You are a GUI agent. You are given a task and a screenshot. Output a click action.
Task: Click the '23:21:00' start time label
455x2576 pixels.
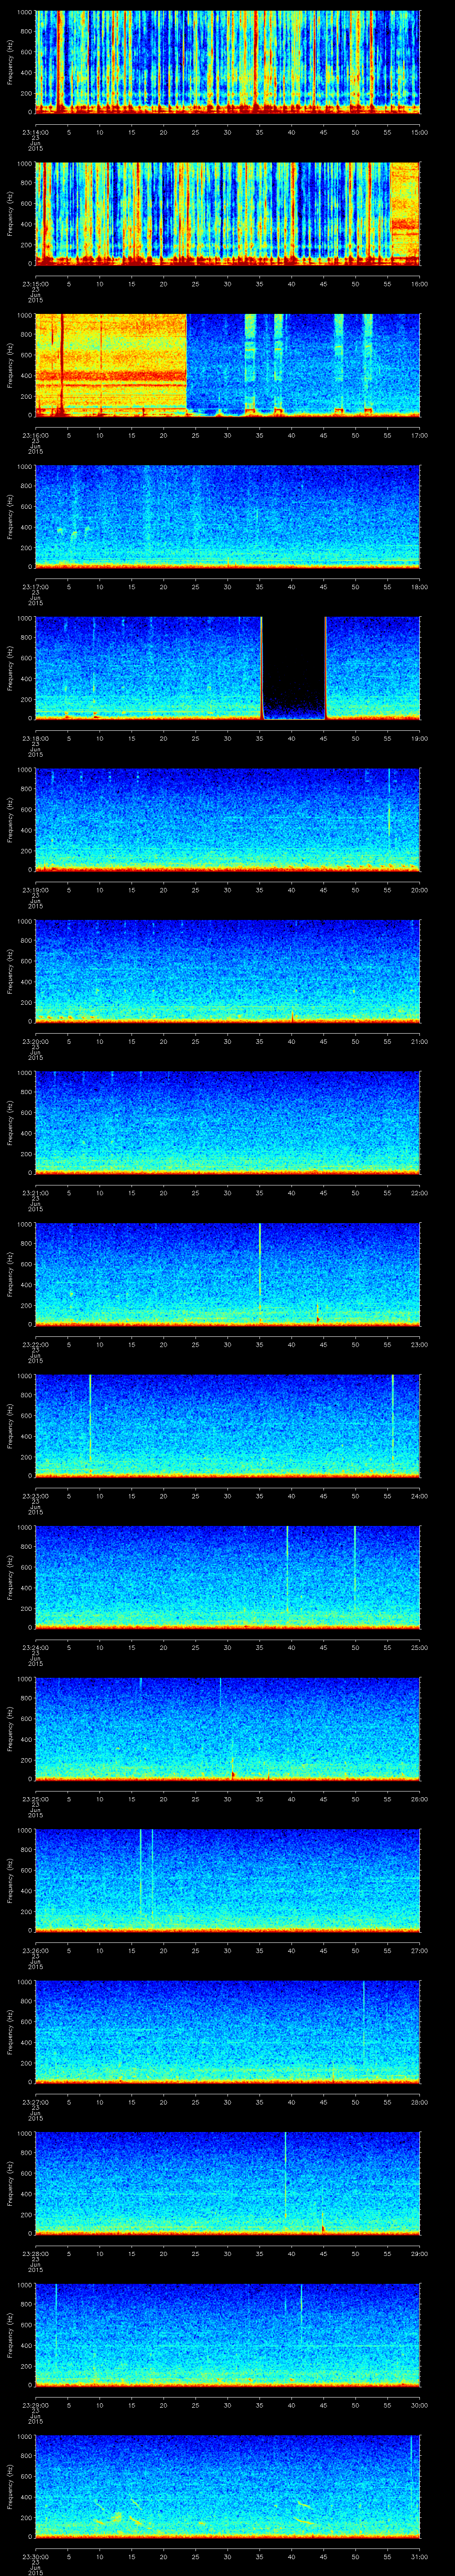pyautogui.click(x=35, y=1192)
